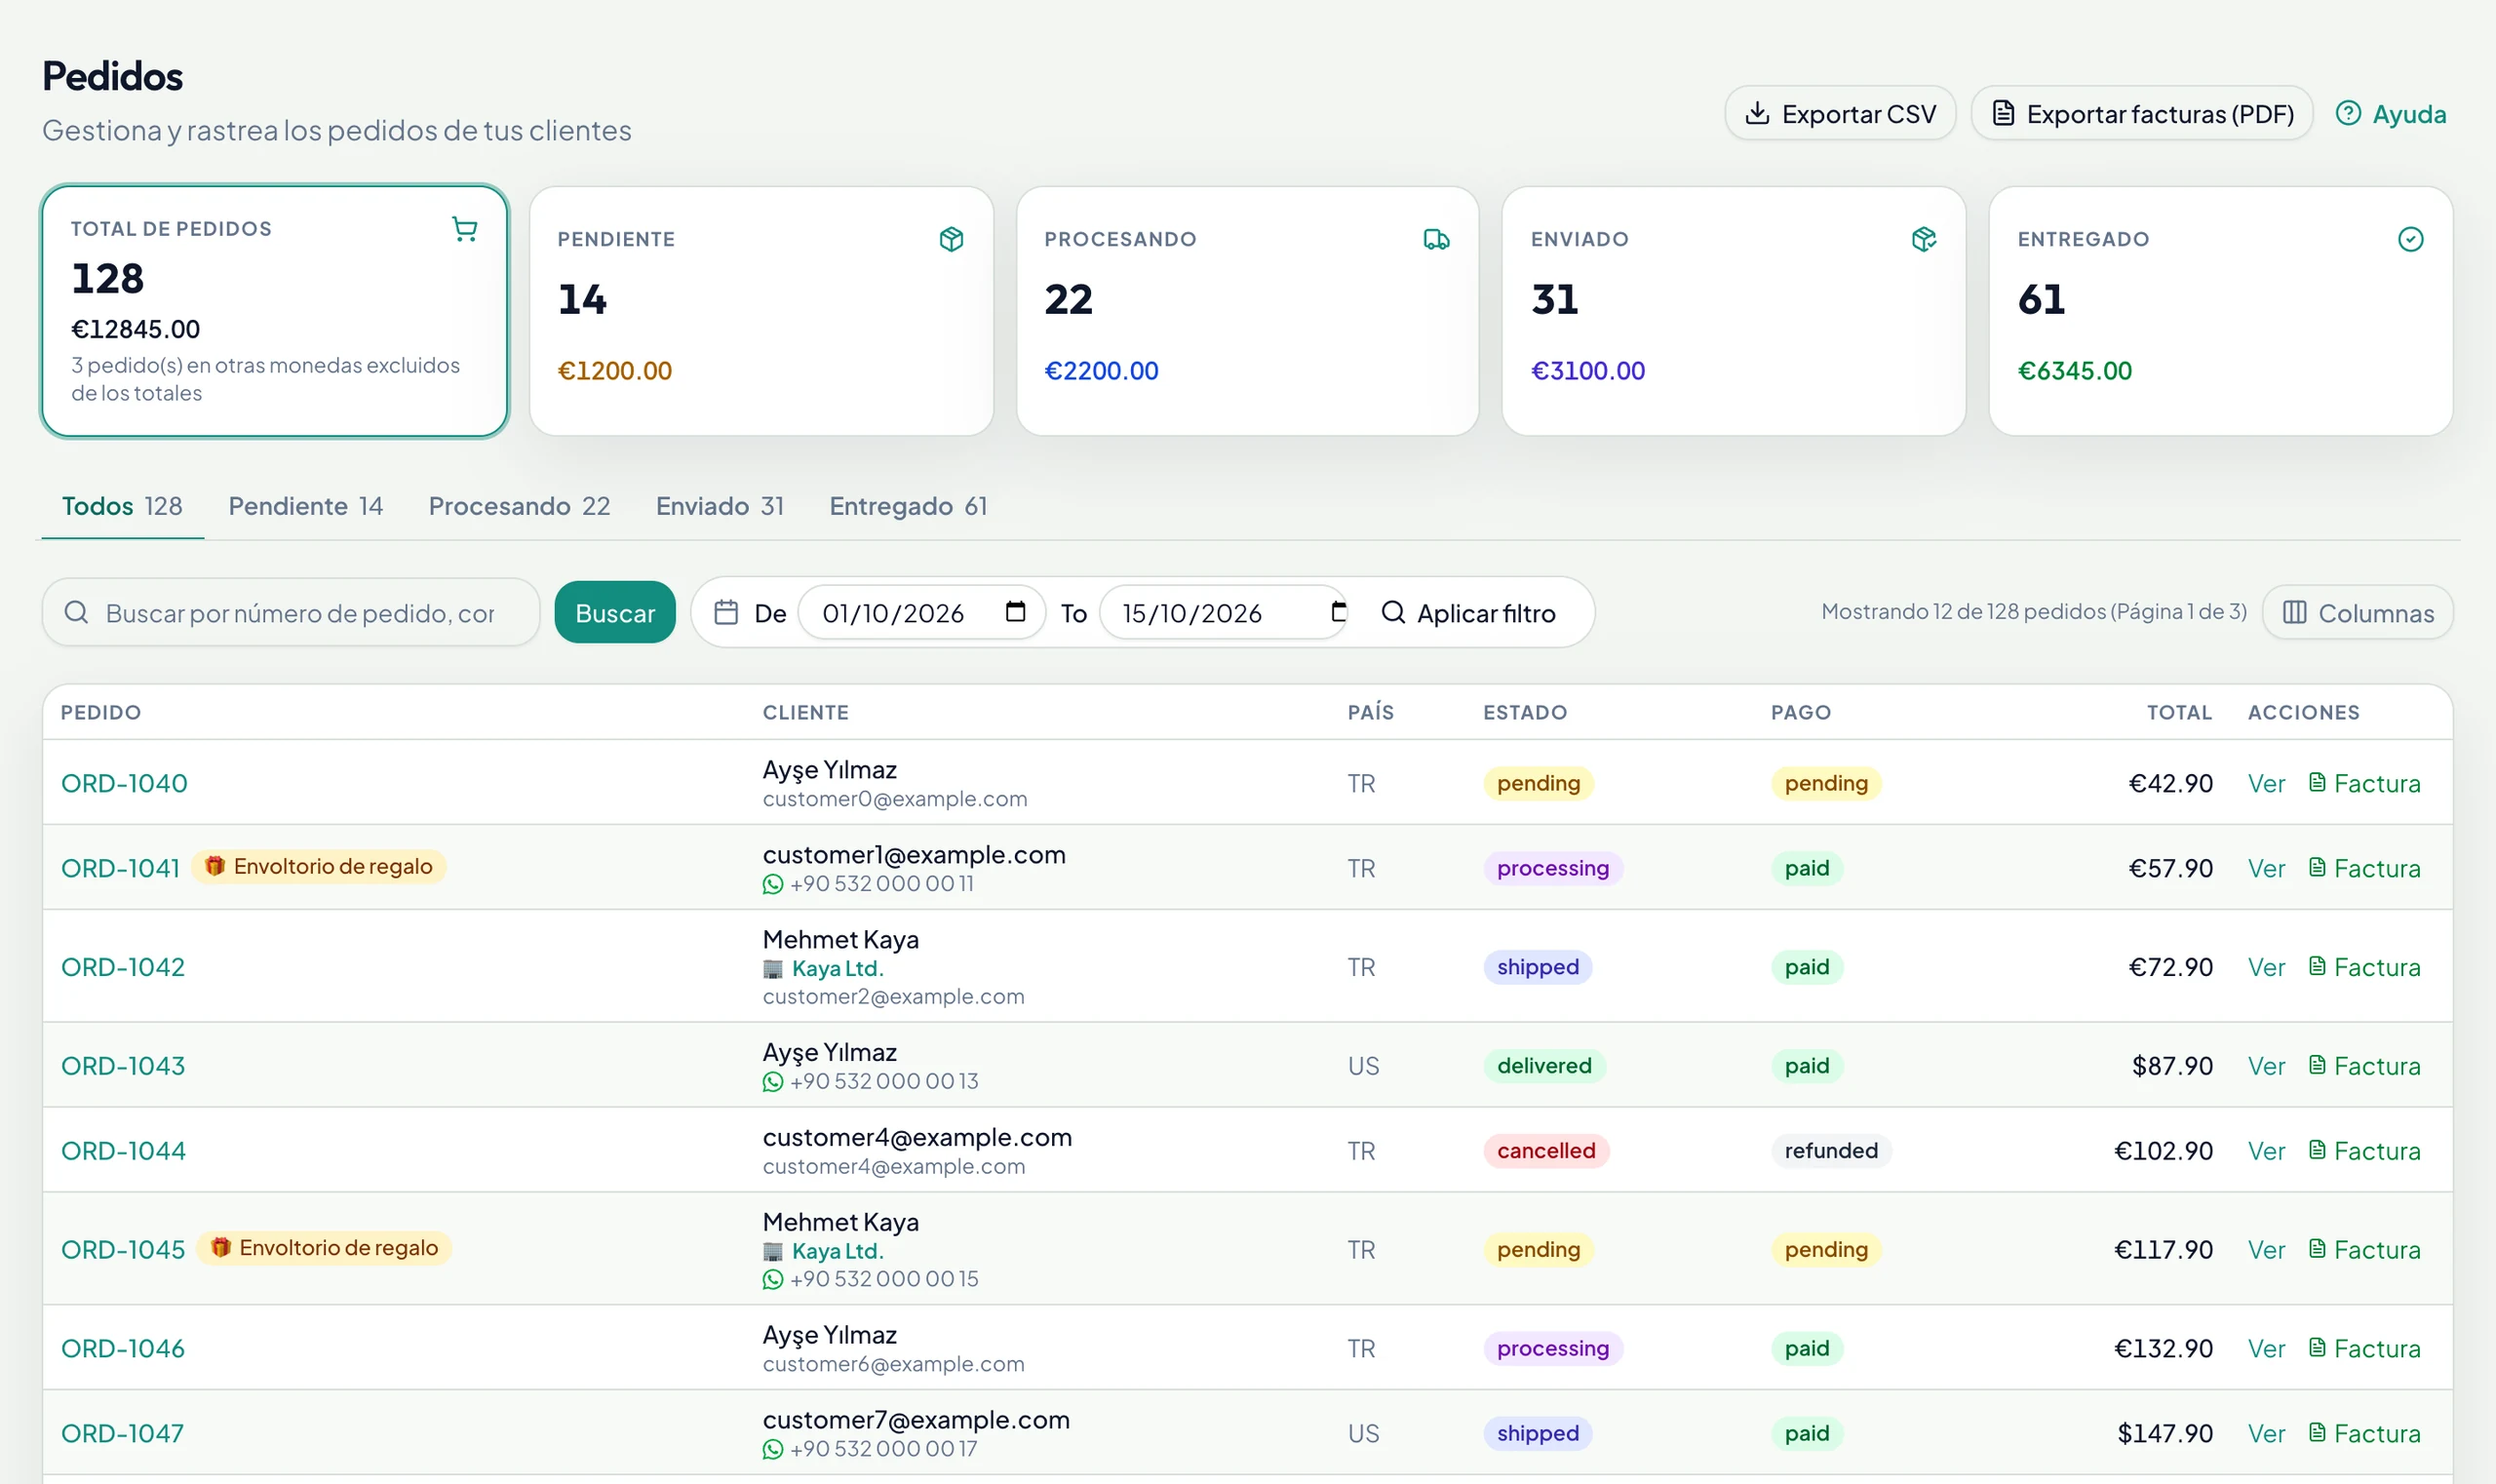The image size is (2496, 1484).
Task: Click the Buscar button
Action: coord(615,613)
